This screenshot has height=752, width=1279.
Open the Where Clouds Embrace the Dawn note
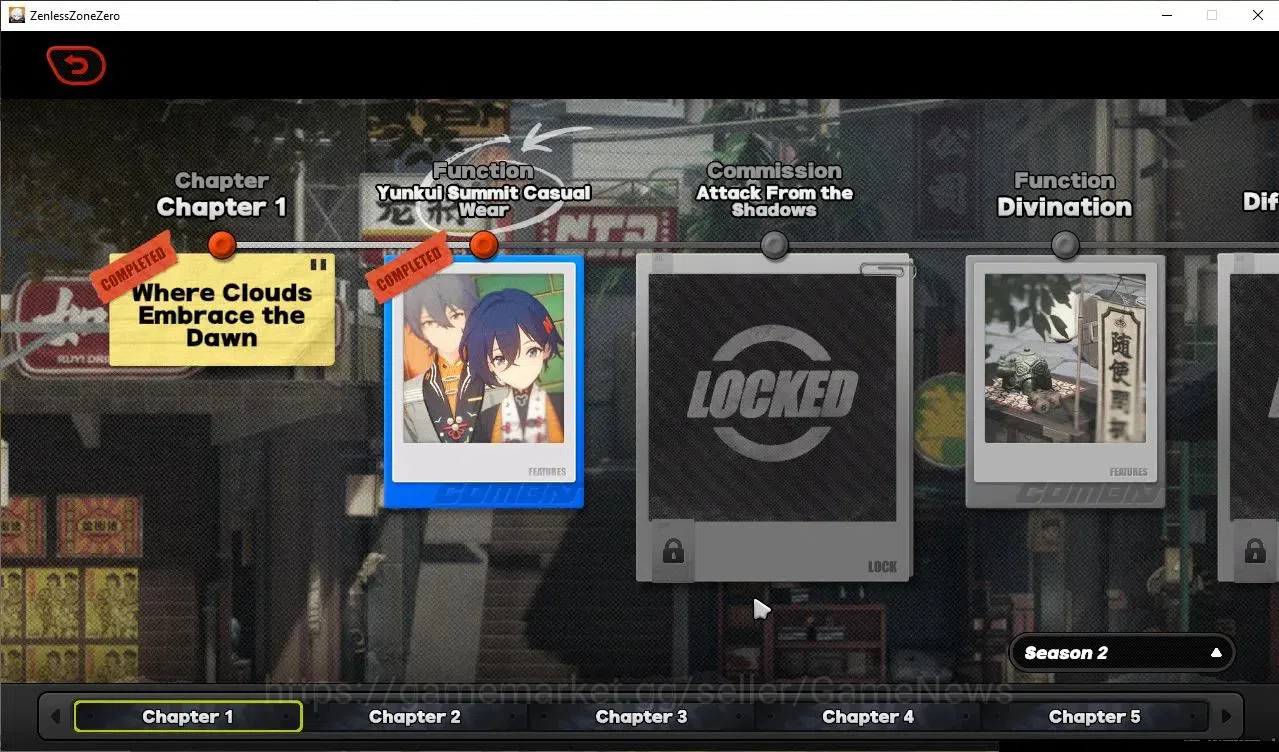click(x=221, y=309)
